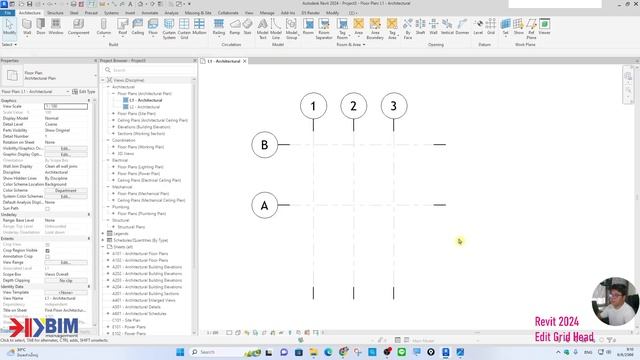
Task: Expand the Legends tree node
Action: (103, 233)
